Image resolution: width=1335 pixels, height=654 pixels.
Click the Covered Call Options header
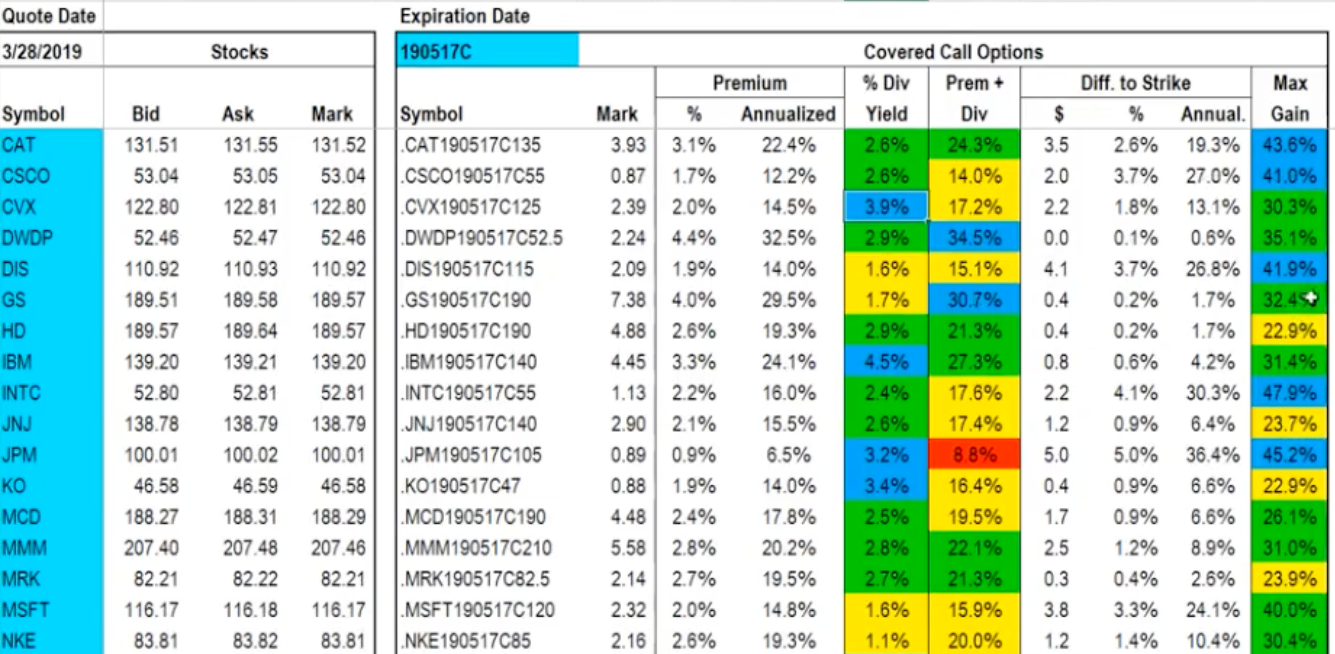point(952,51)
